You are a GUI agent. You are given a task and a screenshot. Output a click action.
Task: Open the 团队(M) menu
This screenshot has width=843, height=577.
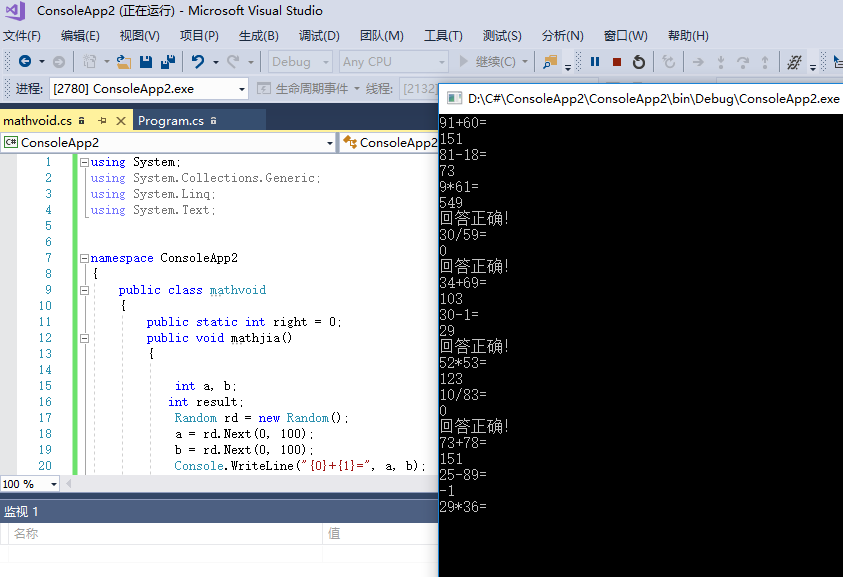(382, 36)
